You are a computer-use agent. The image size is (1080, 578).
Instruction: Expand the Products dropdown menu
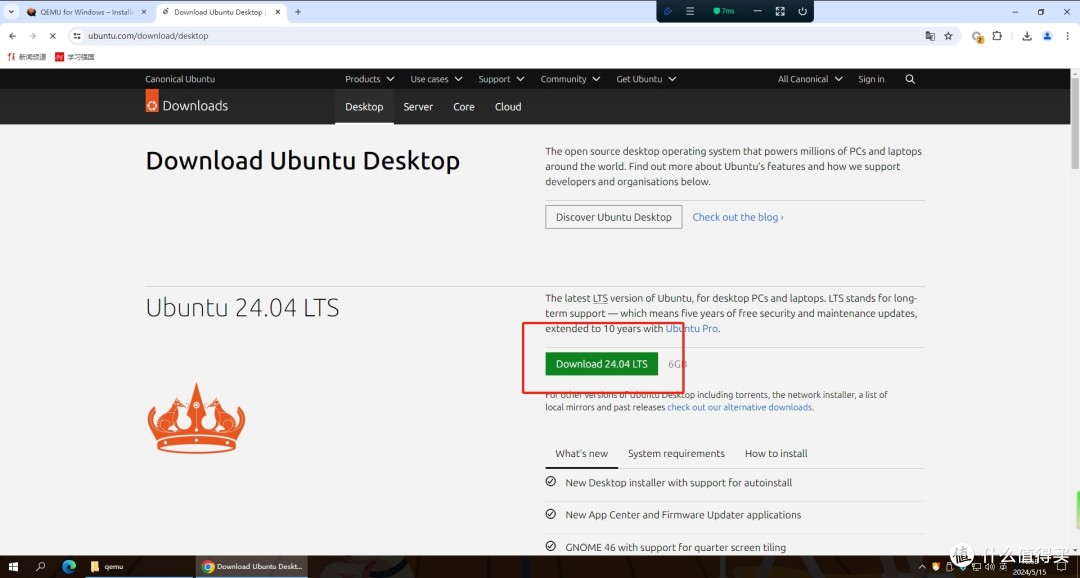tap(370, 79)
